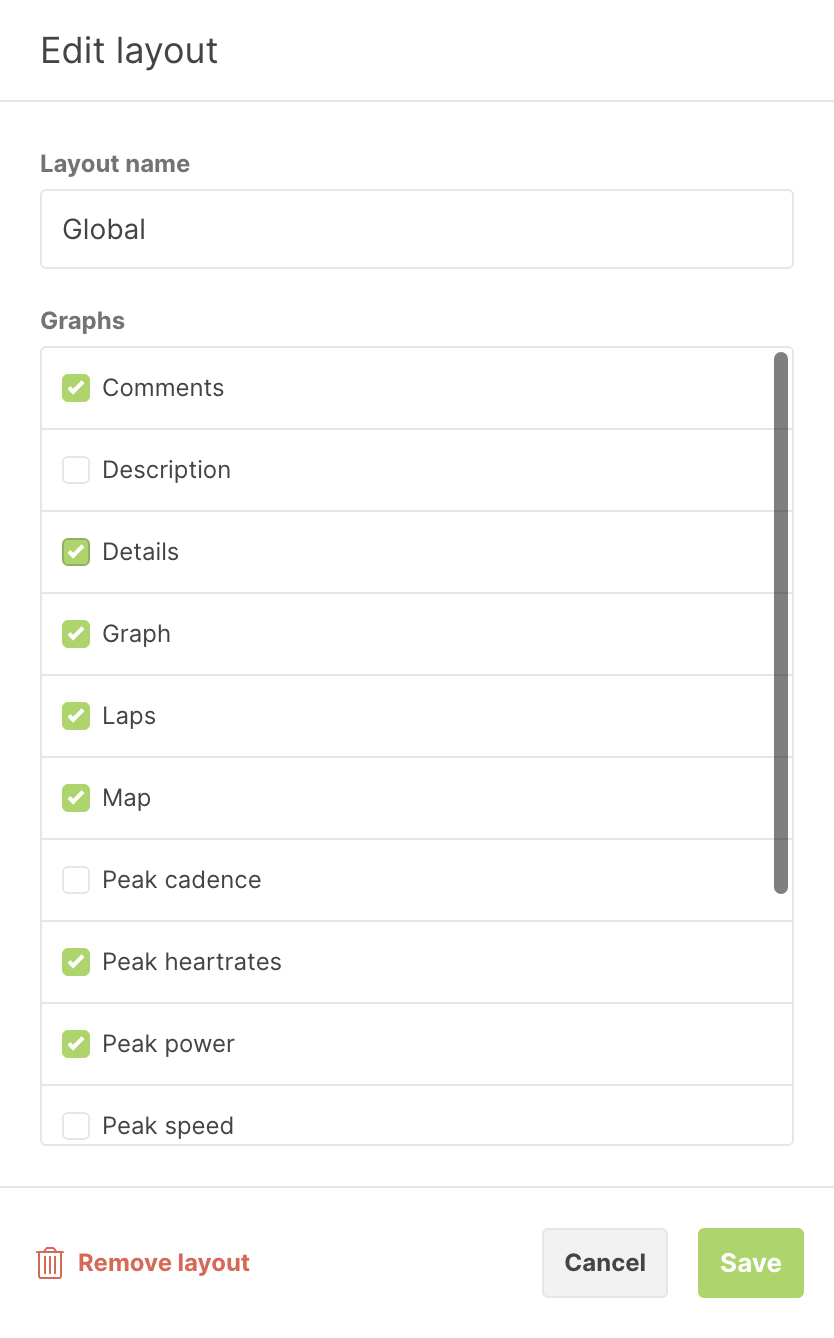Click the Remove layout link
This screenshot has width=834, height=1338.
click(164, 1263)
